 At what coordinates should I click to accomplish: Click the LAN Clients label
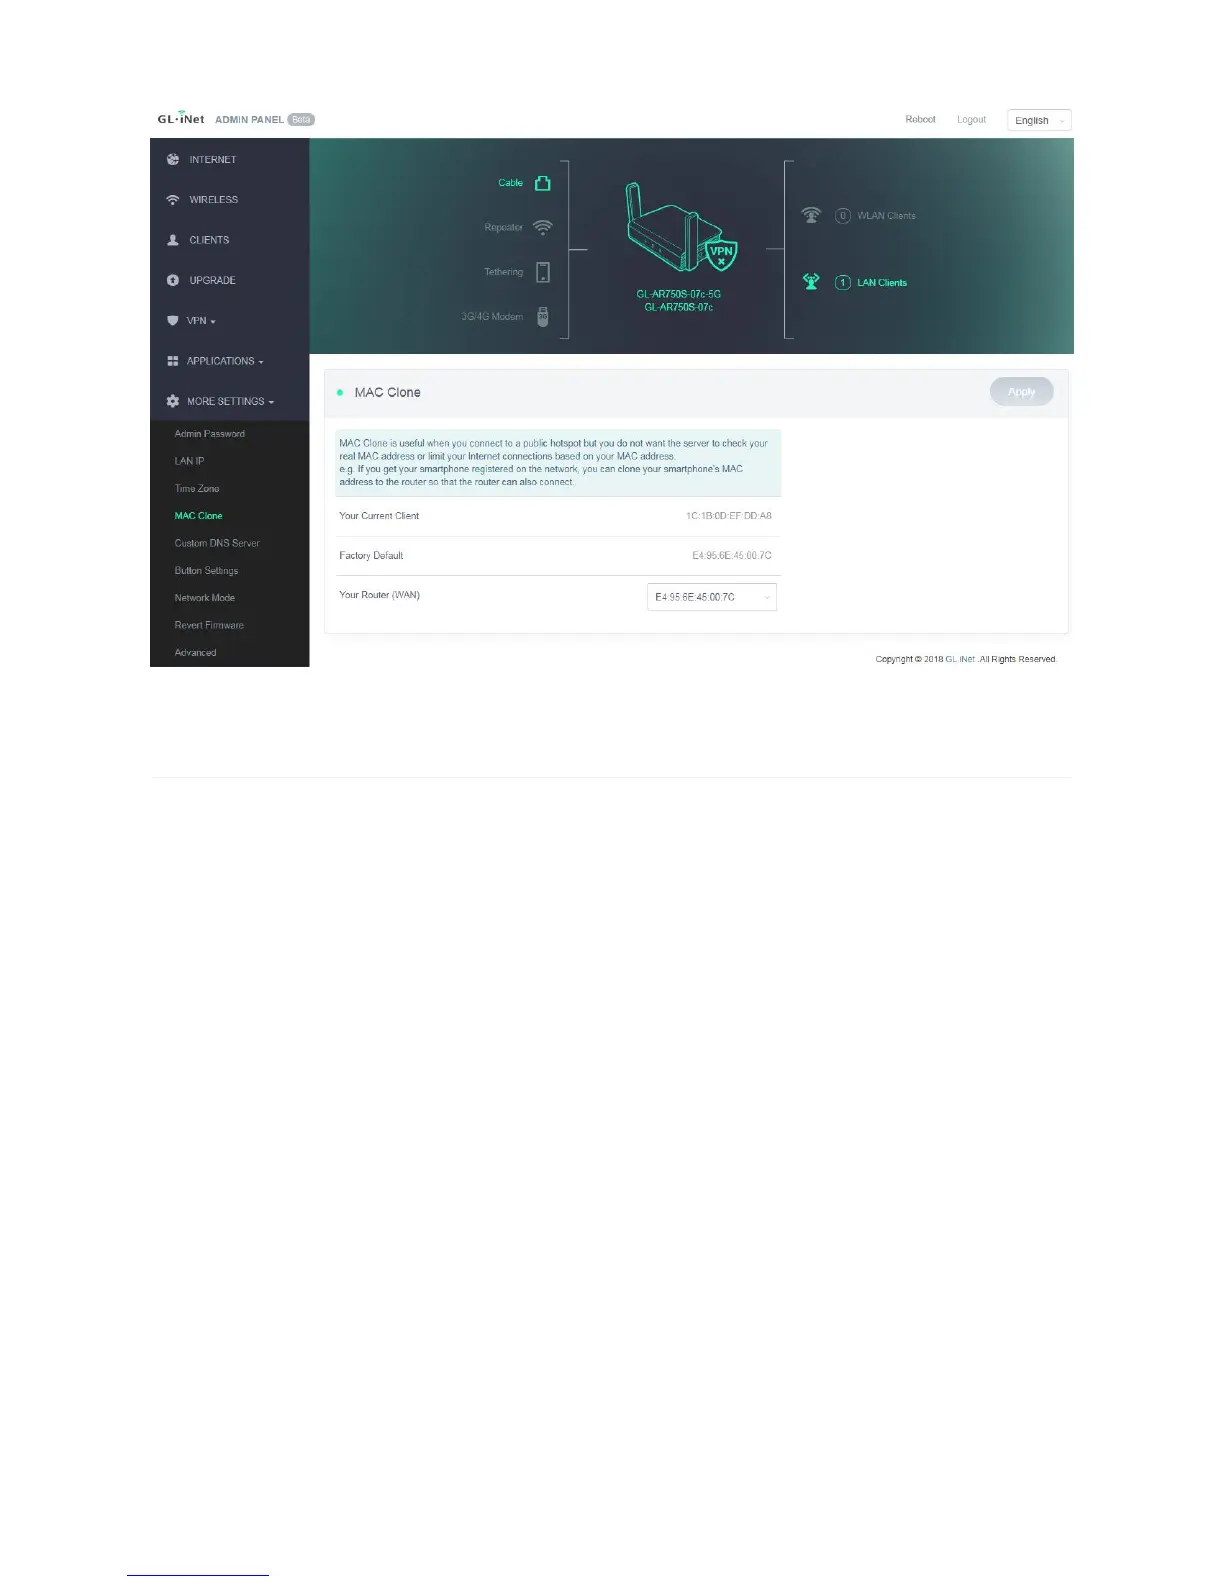point(882,283)
